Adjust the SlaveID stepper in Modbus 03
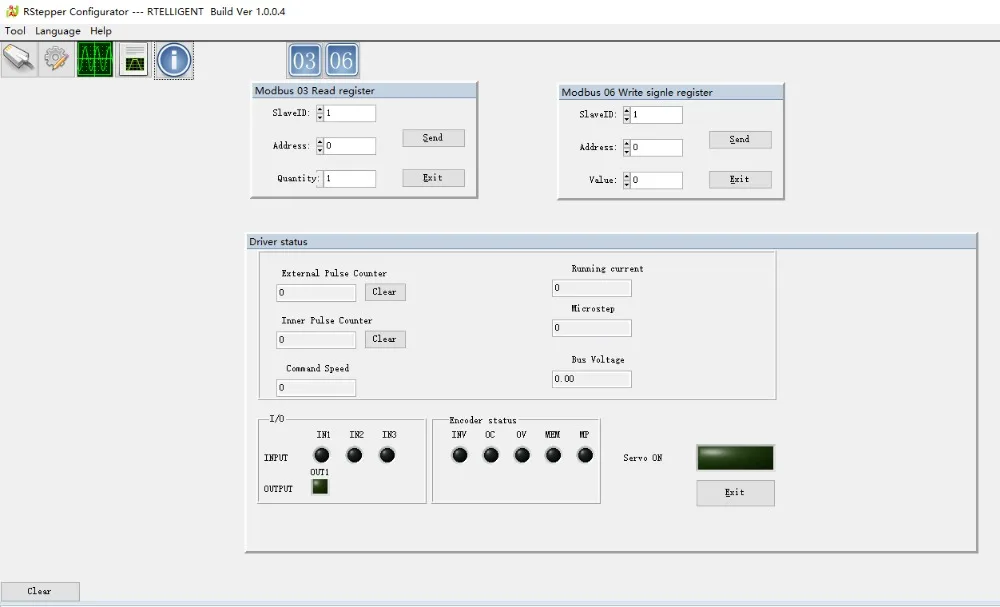Image resolution: width=1000 pixels, height=607 pixels. pyautogui.click(x=320, y=113)
